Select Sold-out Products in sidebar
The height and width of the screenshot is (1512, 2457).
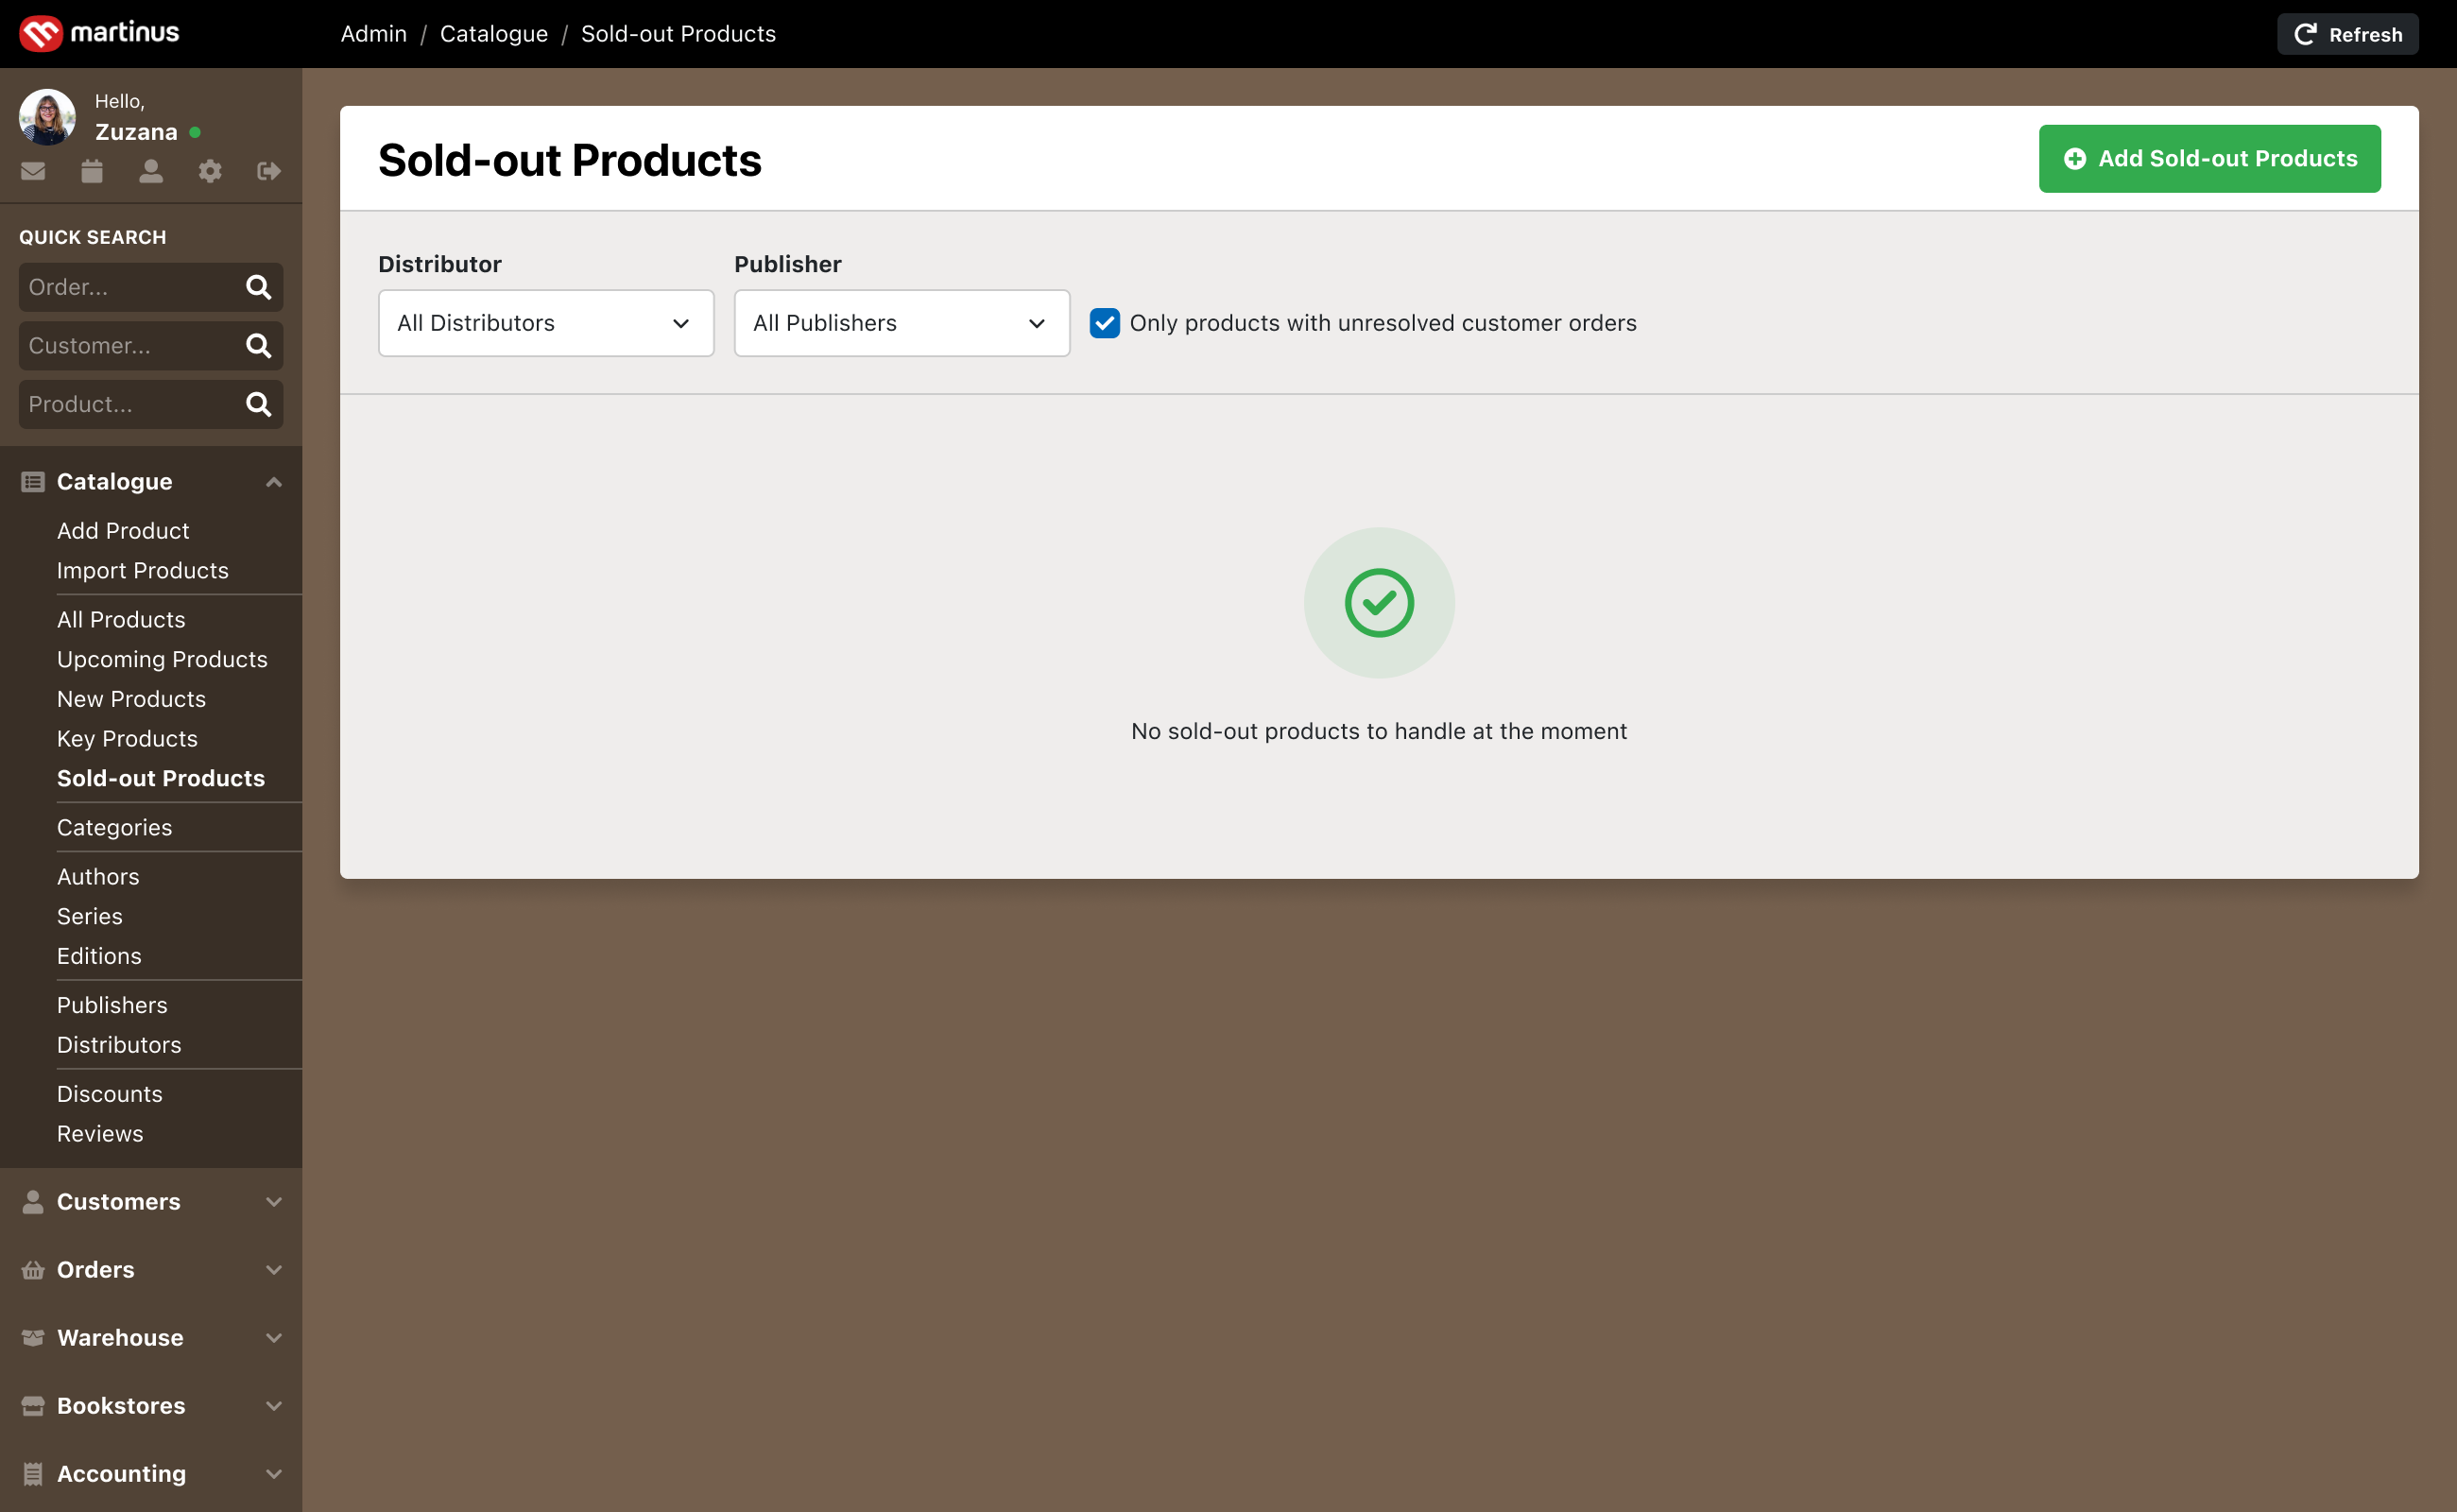tap(161, 779)
